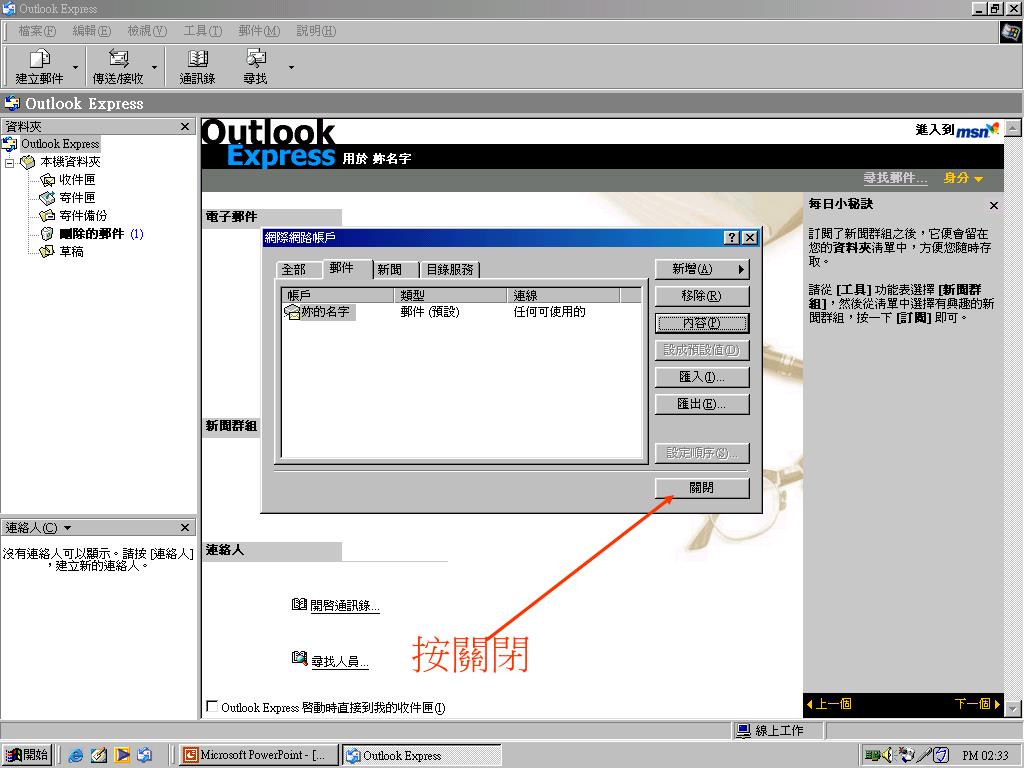Collapse the 本機資料夾 tree node
The height and width of the screenshot is (768, 1024).
[x=9, y=162]
